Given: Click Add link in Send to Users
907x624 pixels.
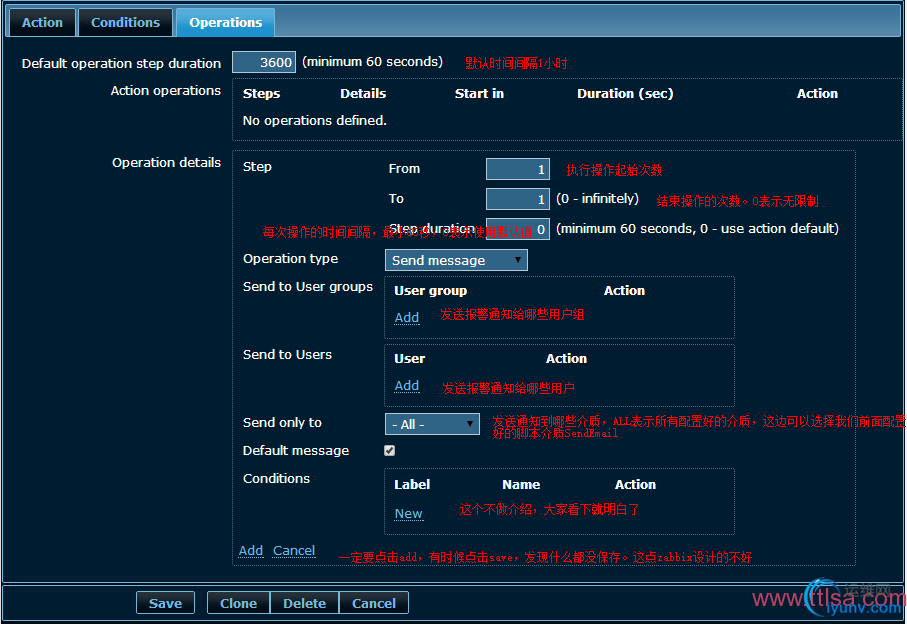Looking at the screenshot, I should [x=406, y=385].
